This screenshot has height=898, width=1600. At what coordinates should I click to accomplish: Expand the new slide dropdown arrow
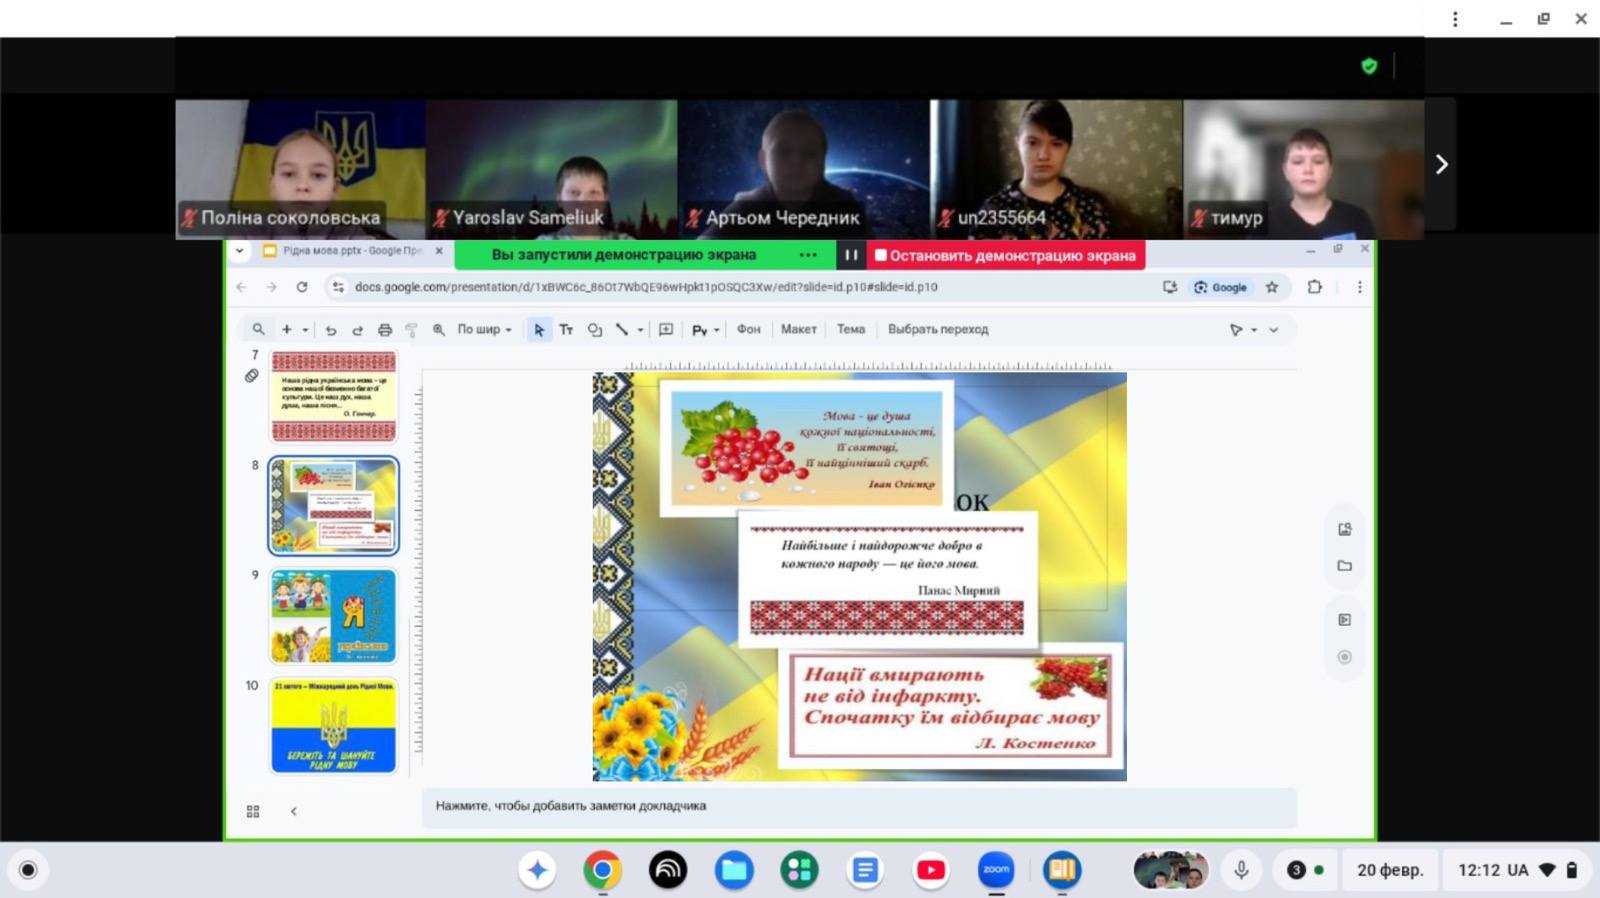305,330
